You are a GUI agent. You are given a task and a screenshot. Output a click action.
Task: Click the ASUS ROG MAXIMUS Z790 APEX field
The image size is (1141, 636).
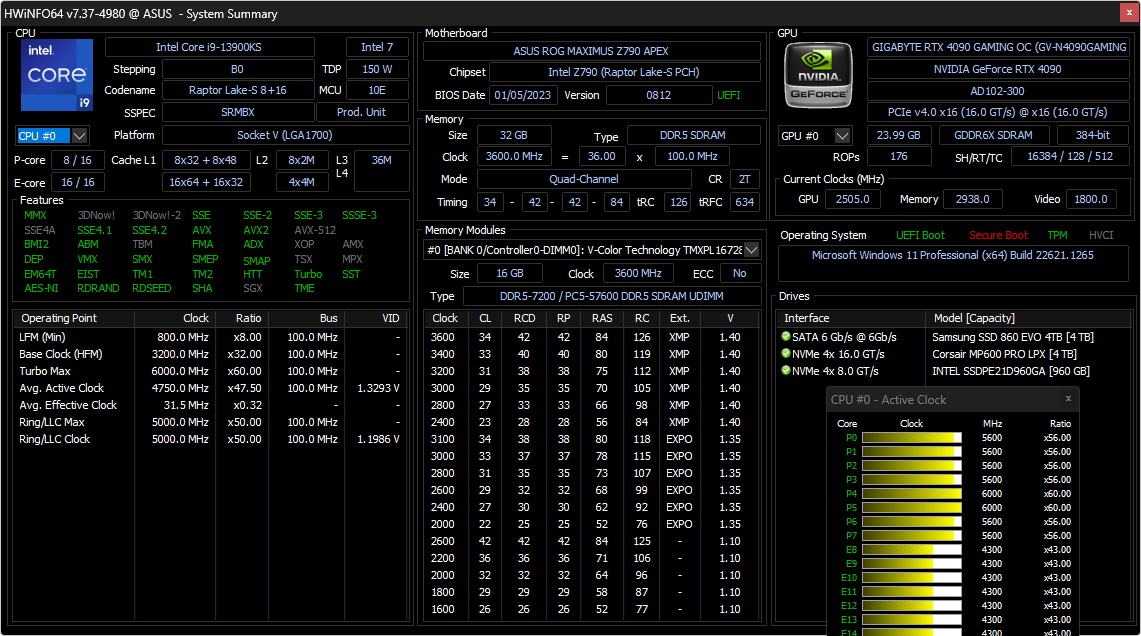(x=591, y=51)
